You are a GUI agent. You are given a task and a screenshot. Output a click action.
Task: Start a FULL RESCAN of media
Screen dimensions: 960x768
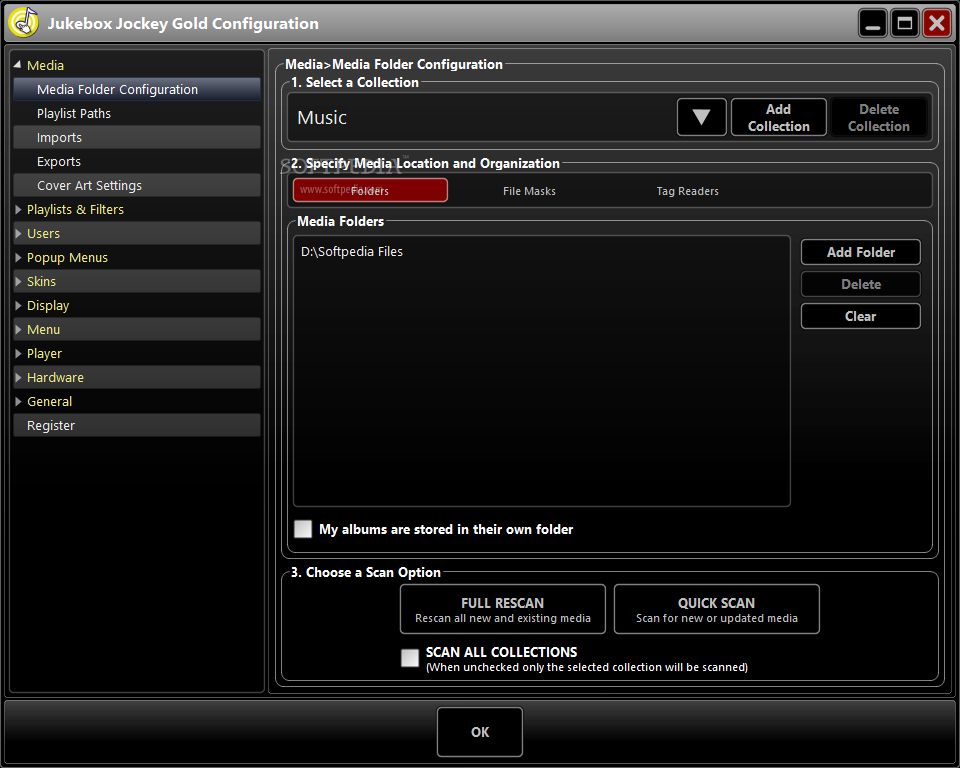click(503, 609)
